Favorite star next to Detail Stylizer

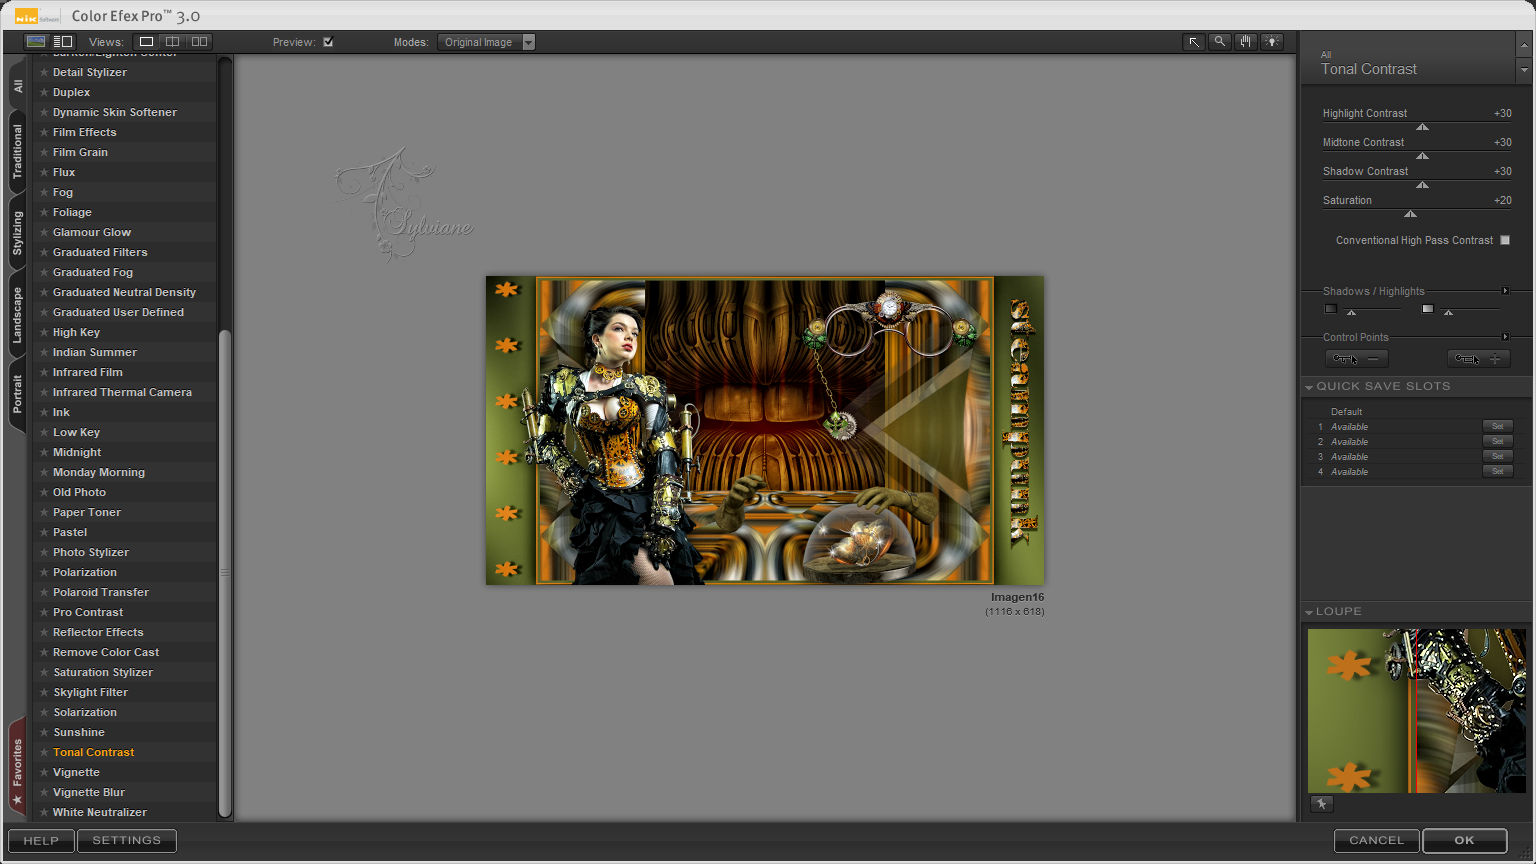coord(44,72)
